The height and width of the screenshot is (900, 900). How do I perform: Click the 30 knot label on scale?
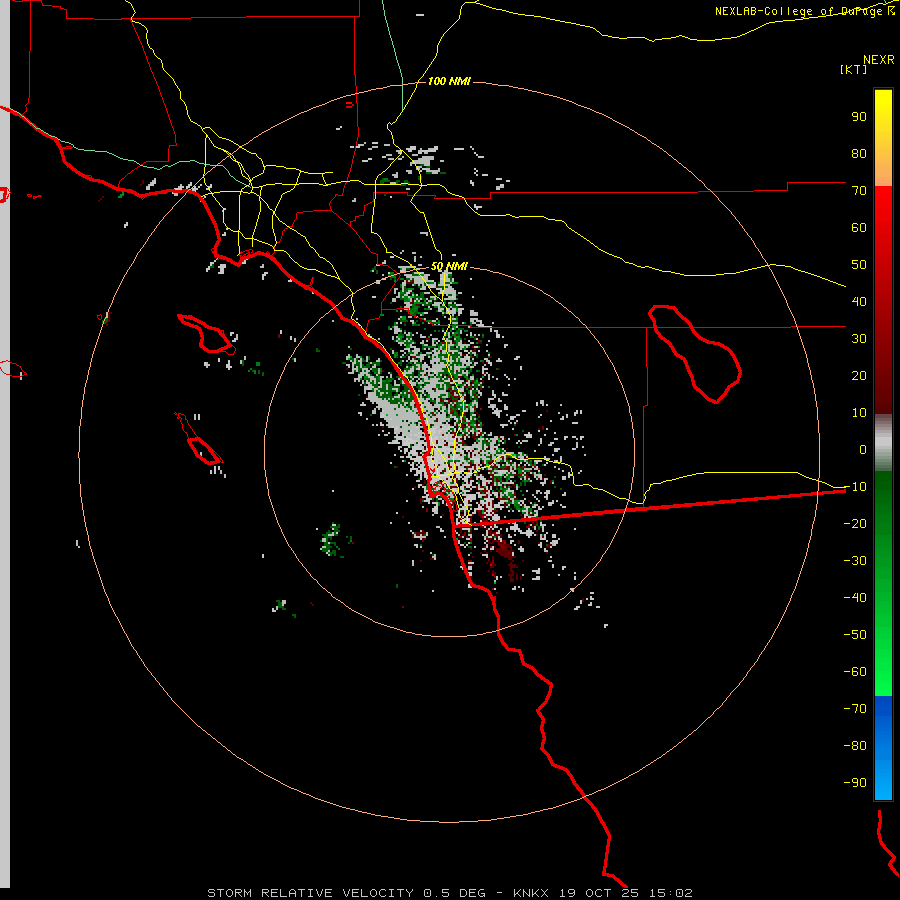[x=859, y=339]
